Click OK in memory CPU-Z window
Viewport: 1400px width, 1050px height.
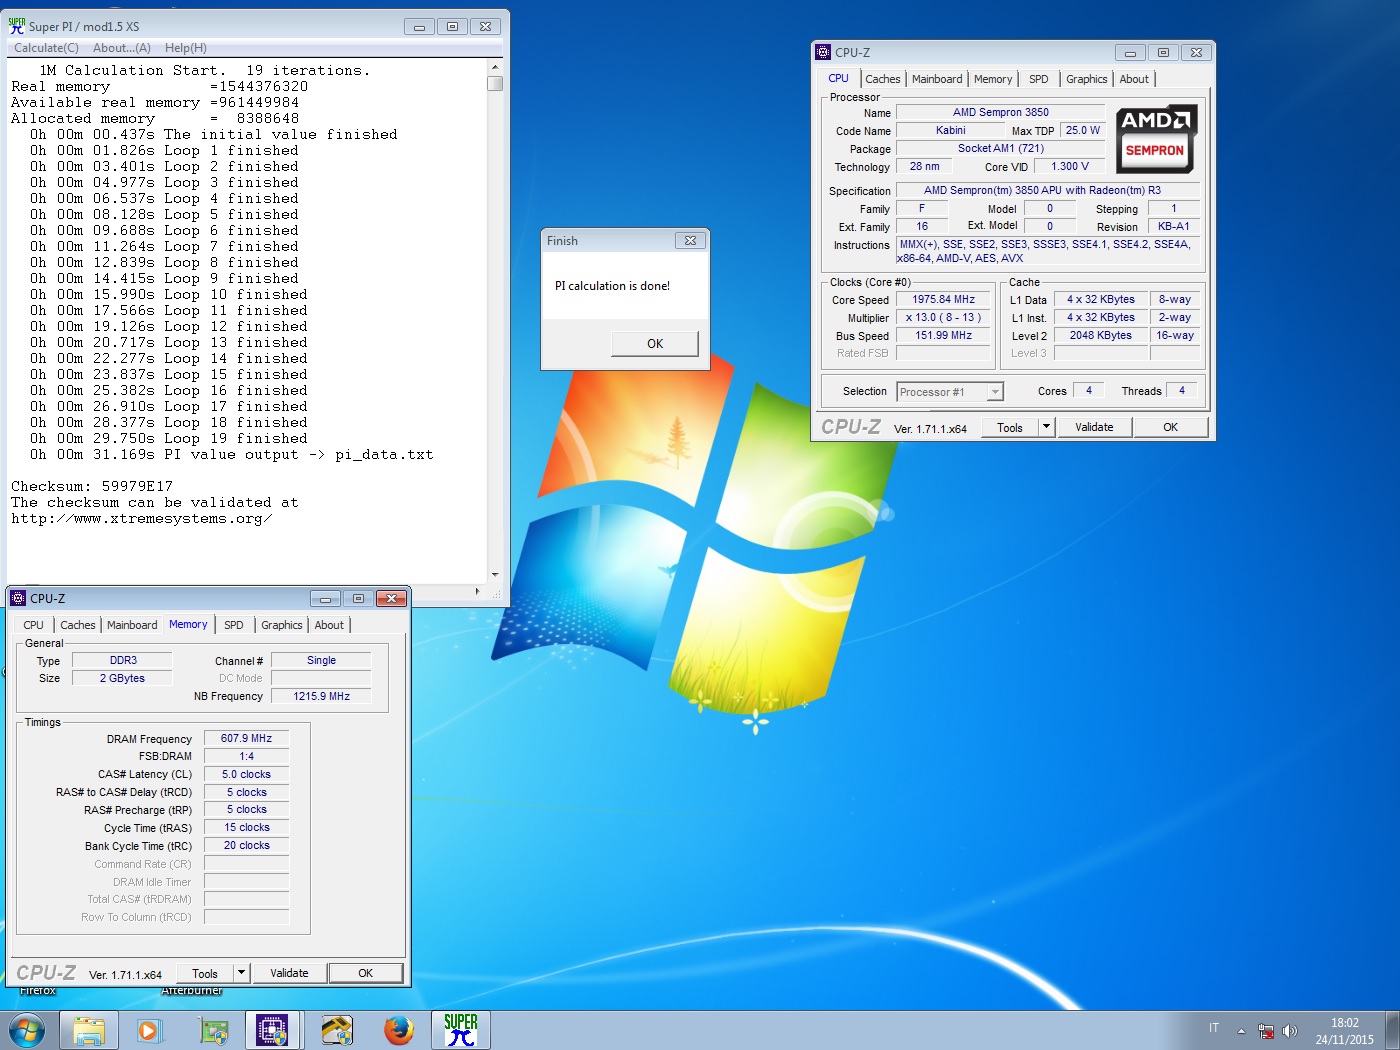366,973
